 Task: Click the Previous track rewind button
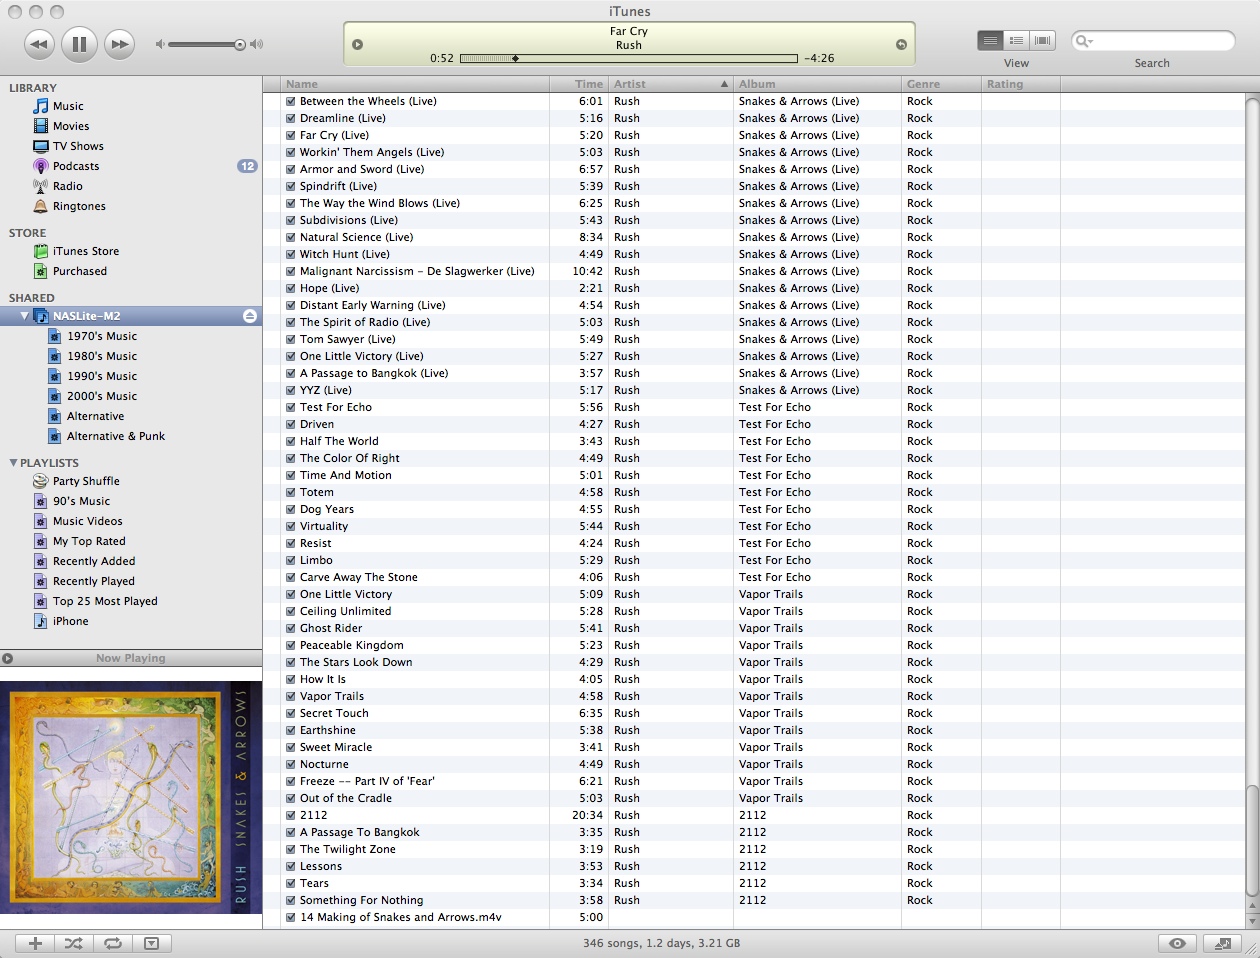click(x=39, y=44)
